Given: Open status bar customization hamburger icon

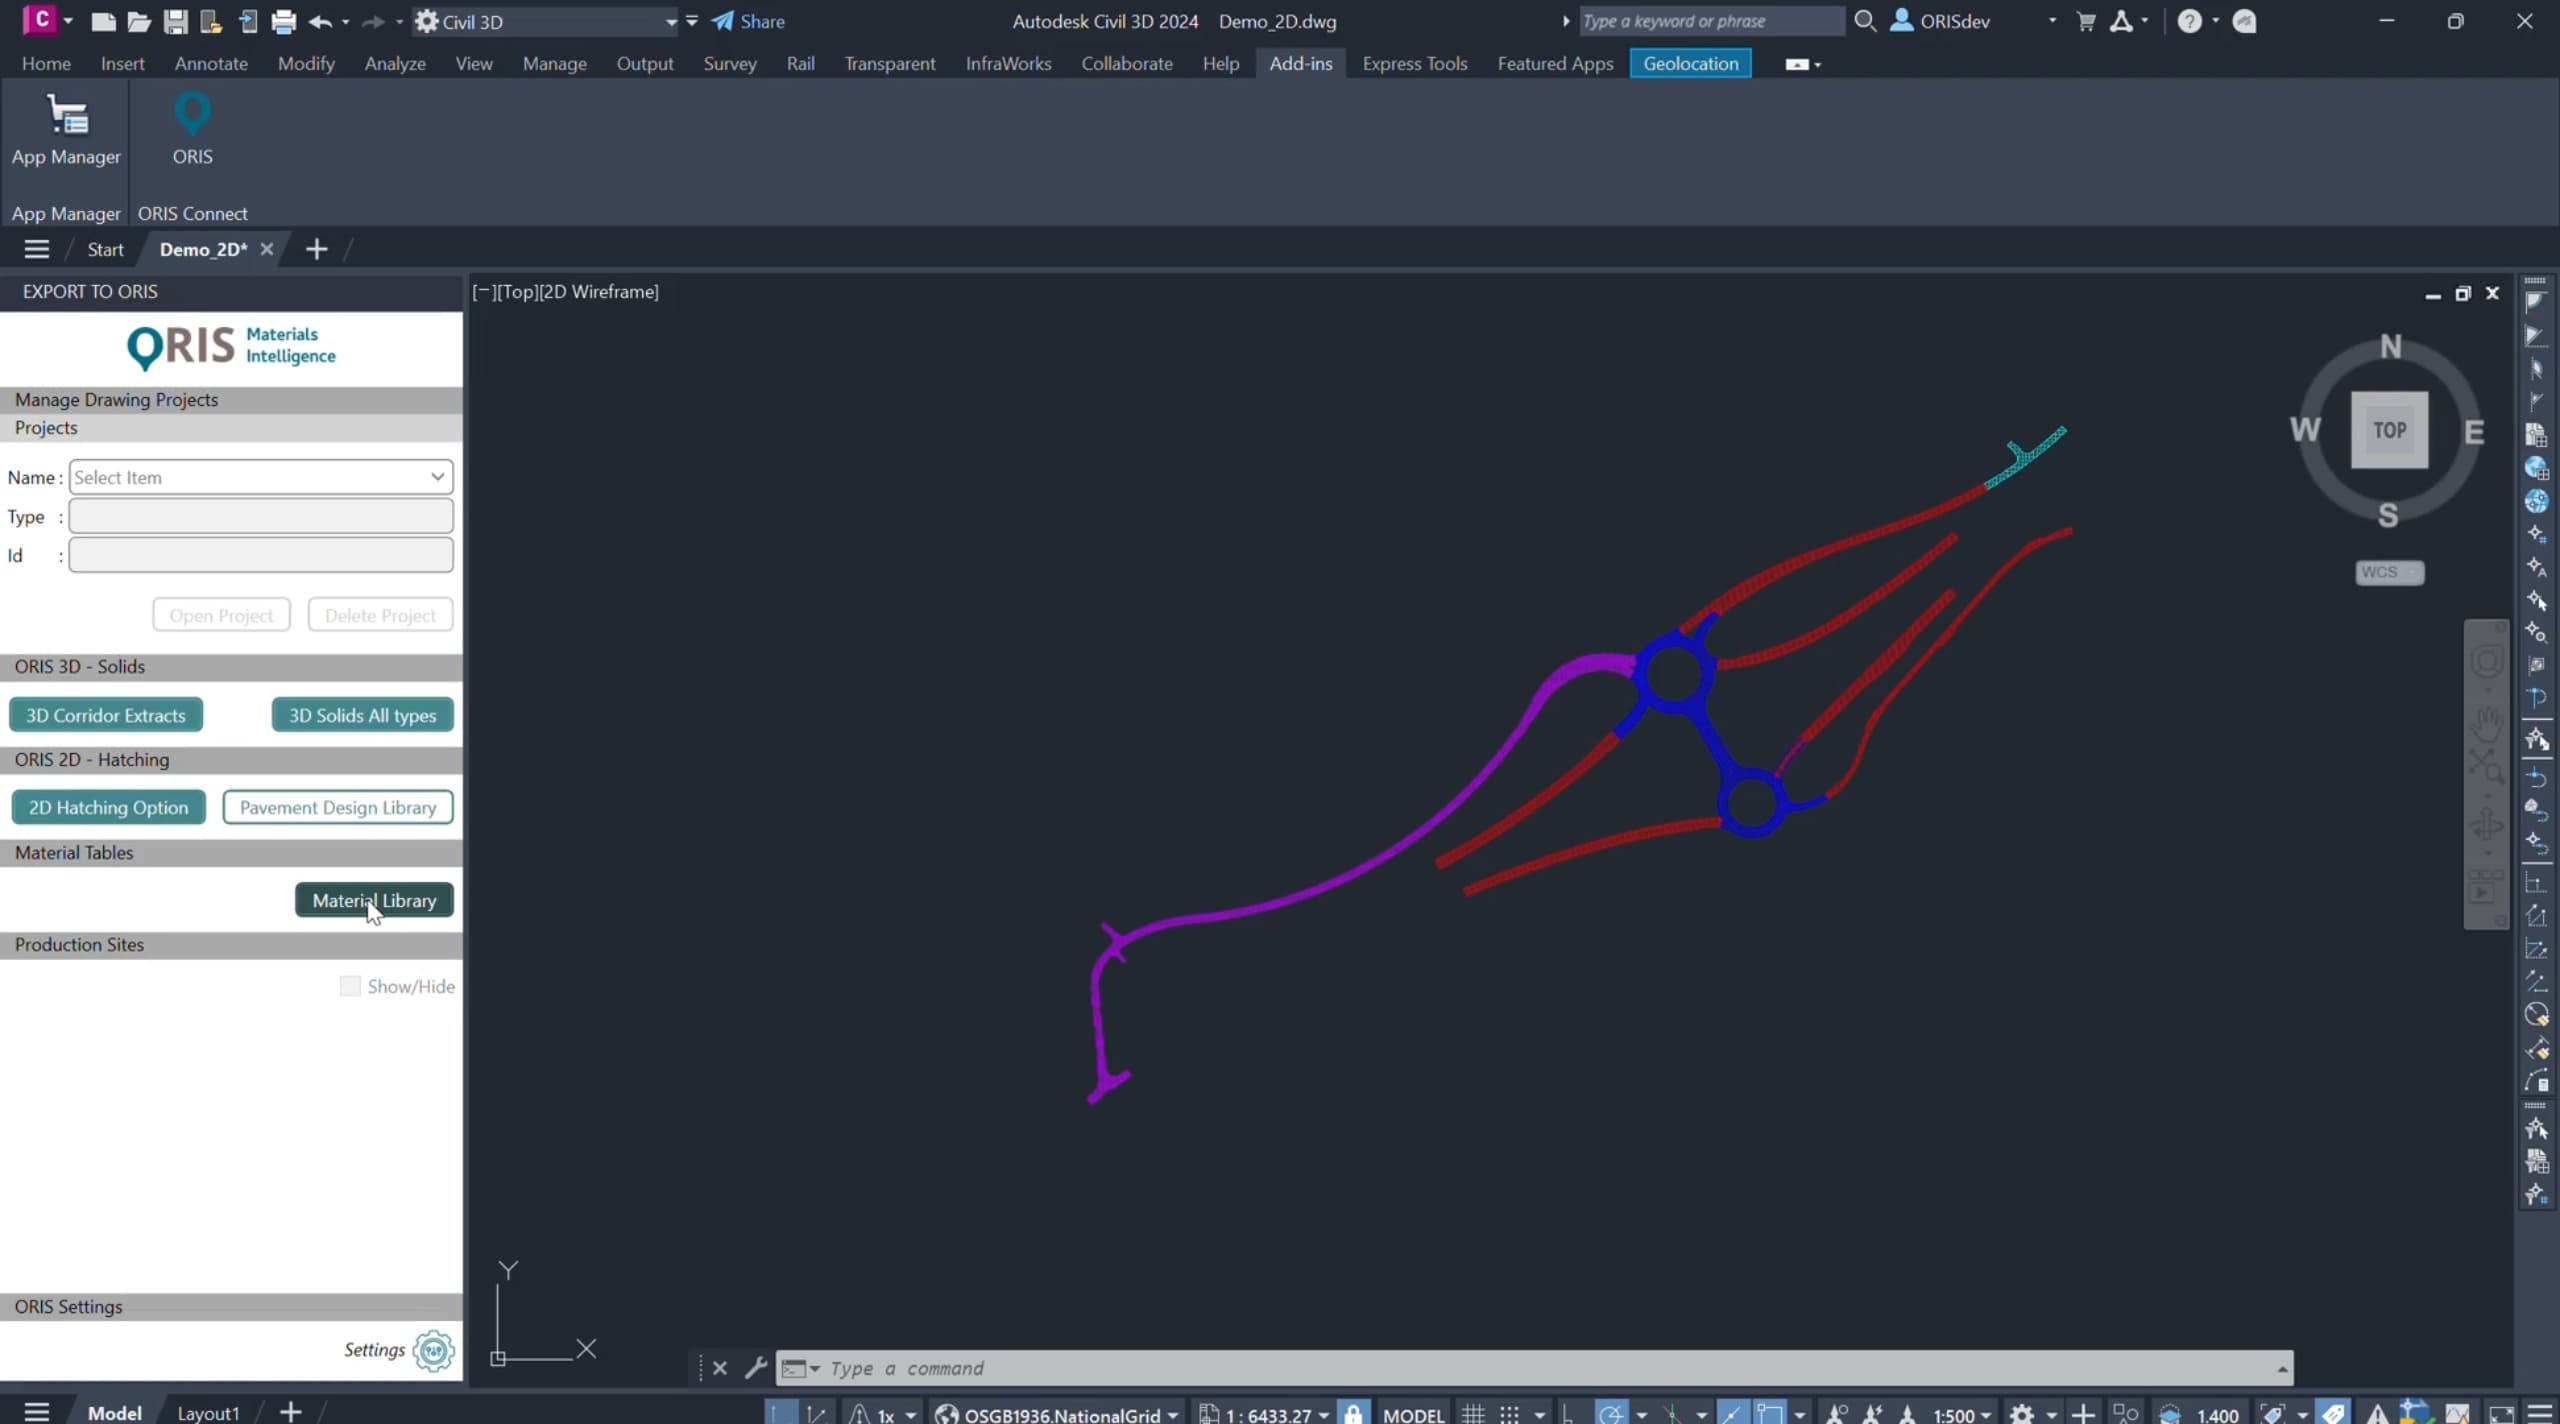Looking at the screenshot, I should point(2540,1413).
